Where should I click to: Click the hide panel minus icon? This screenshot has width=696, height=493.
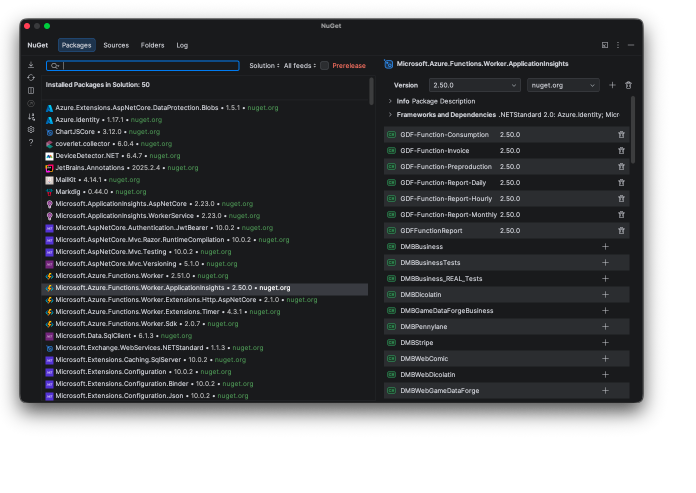[631, 45]
